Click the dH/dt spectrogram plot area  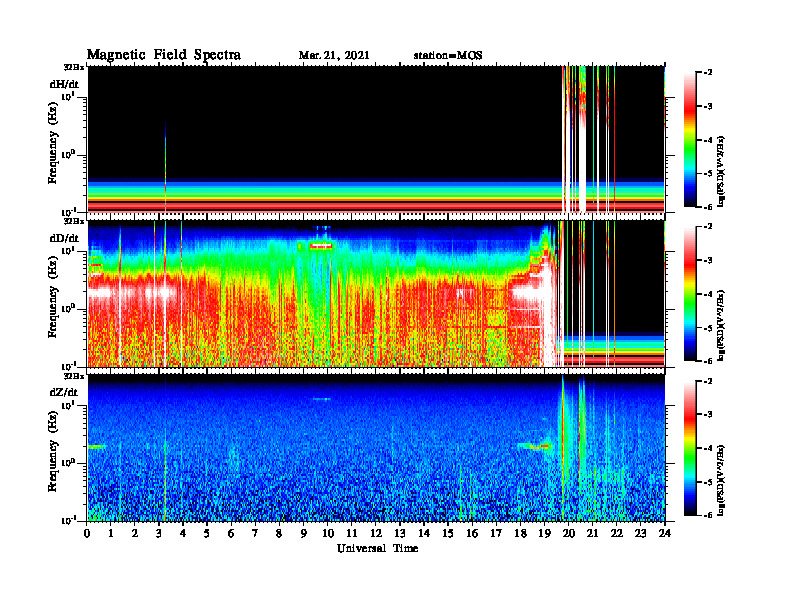(376, 139)
